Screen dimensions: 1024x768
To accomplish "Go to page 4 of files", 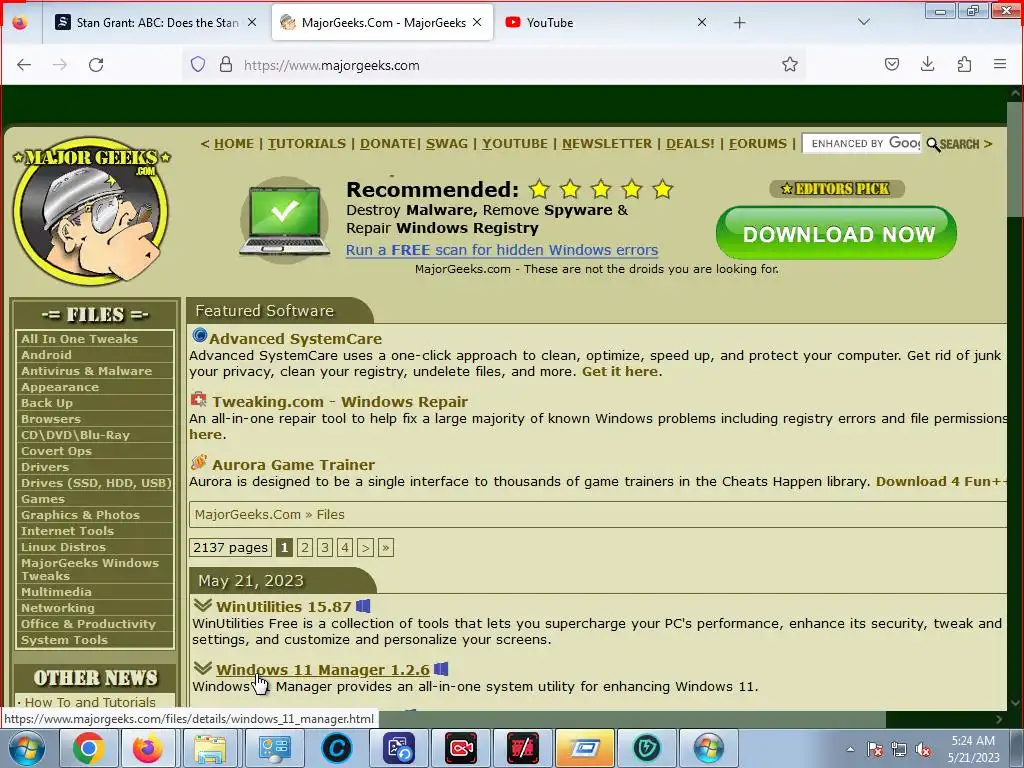I will click(345, 547).
